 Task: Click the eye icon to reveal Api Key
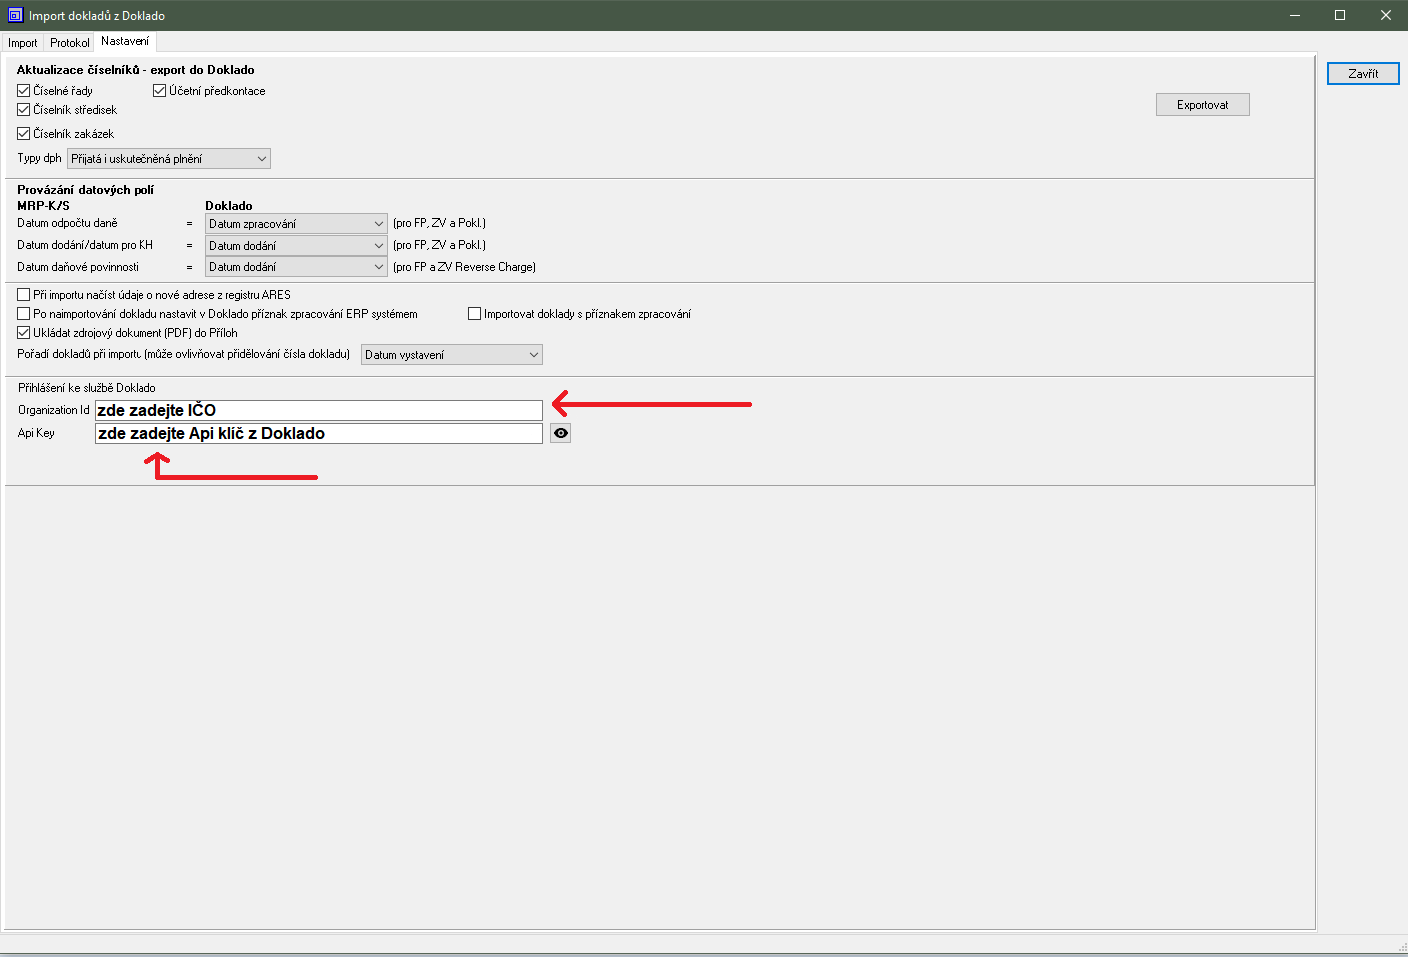(x=560, y=433)
